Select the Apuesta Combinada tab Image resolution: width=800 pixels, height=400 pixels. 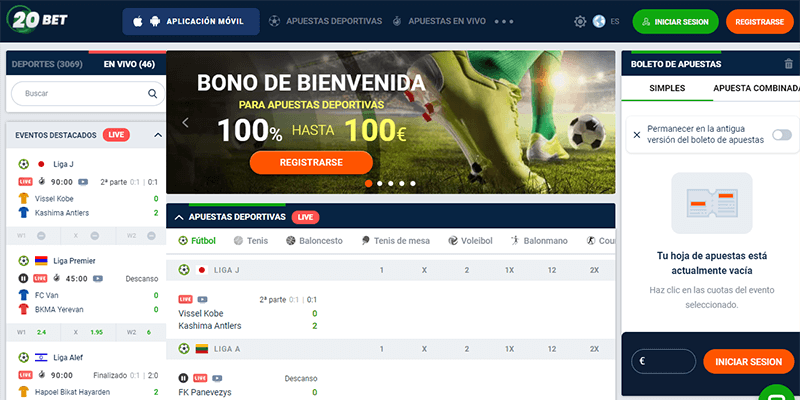tap(756, 88)
